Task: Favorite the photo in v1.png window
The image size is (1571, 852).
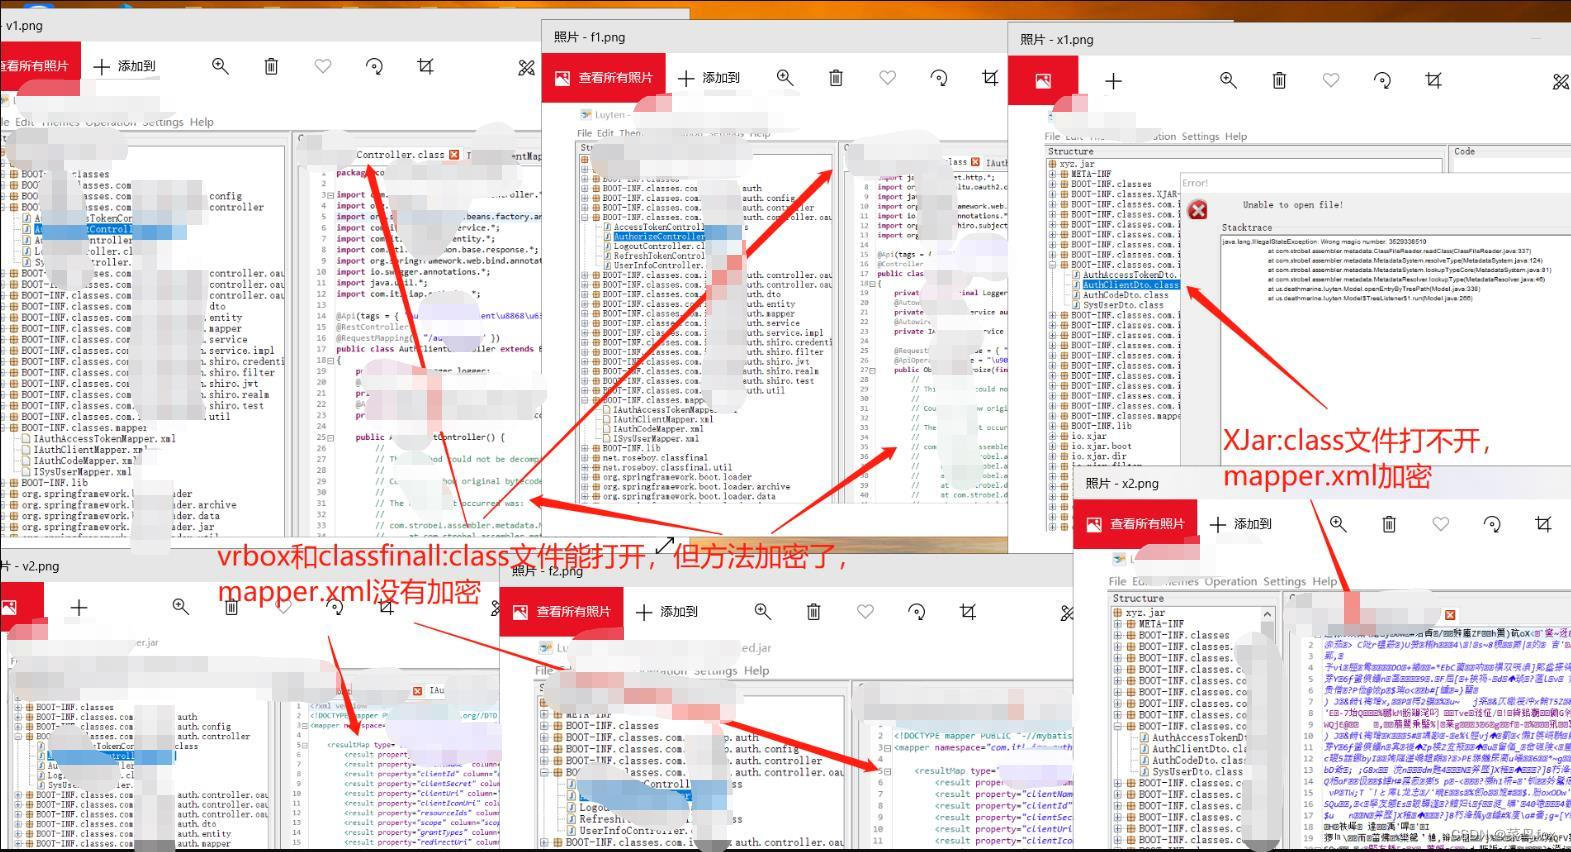Action: tap(322, 66)
